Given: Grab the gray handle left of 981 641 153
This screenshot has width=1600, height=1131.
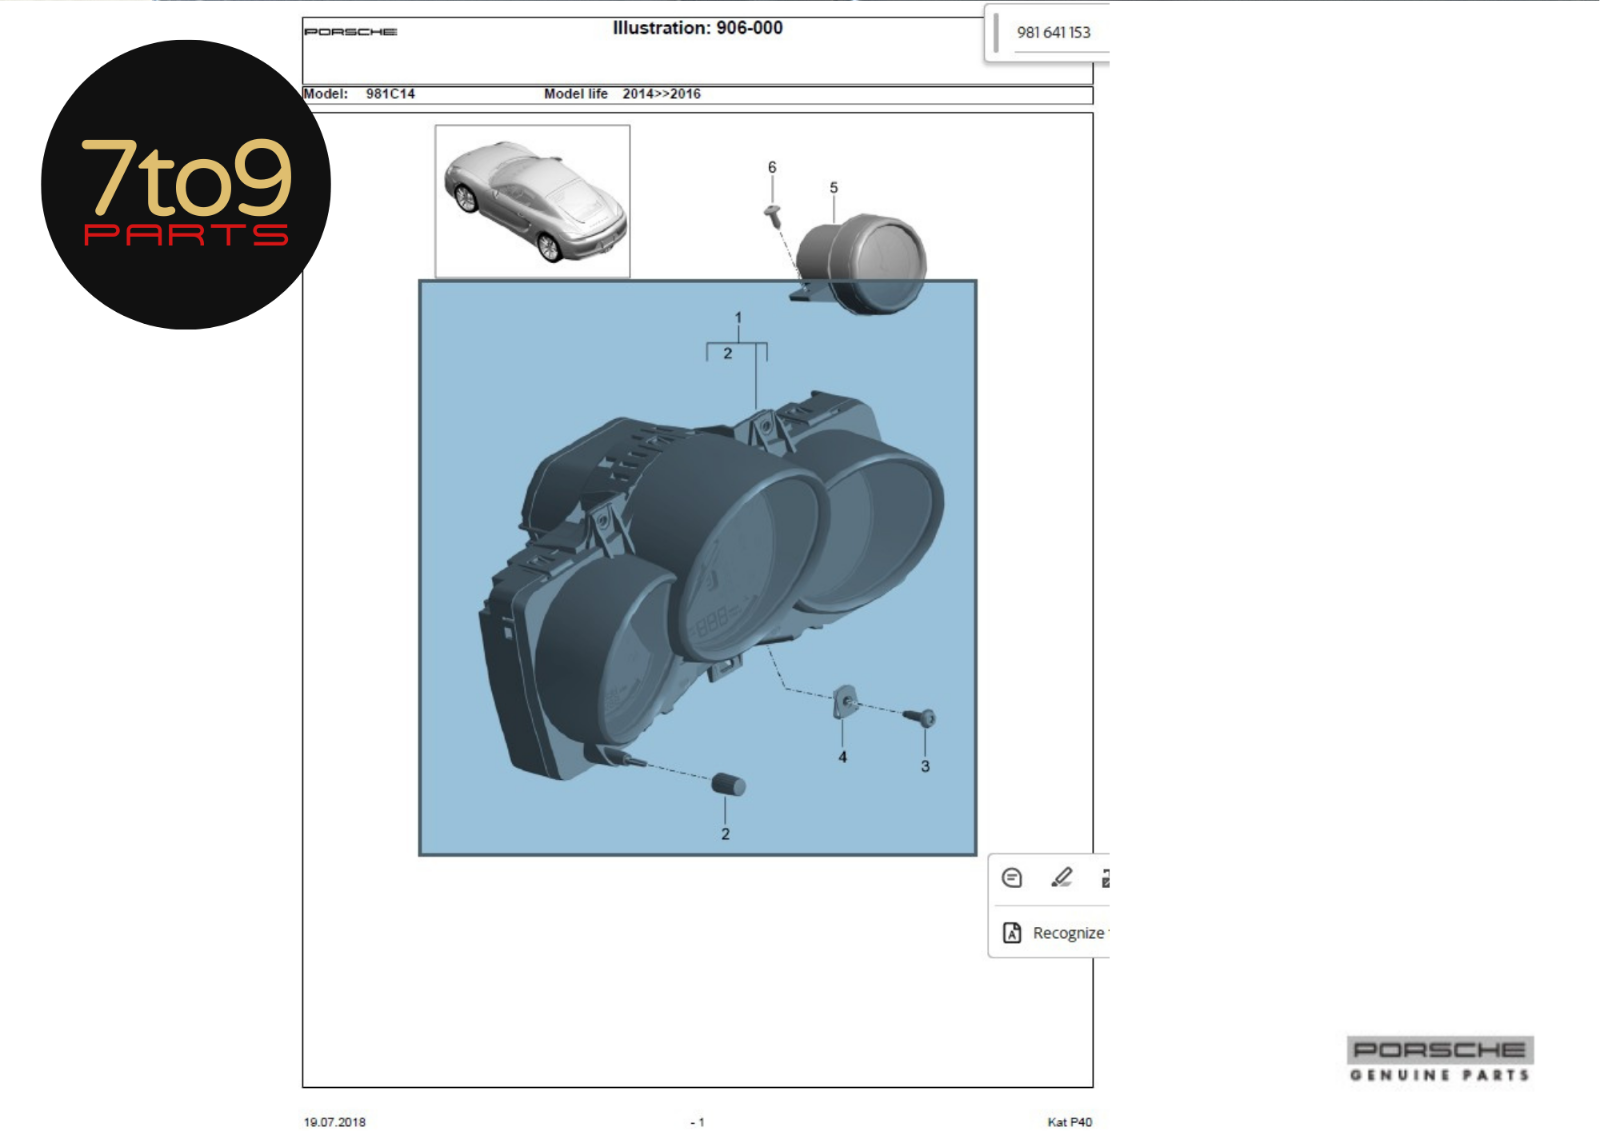Looking at the screenshot, I should pos(996,33).
